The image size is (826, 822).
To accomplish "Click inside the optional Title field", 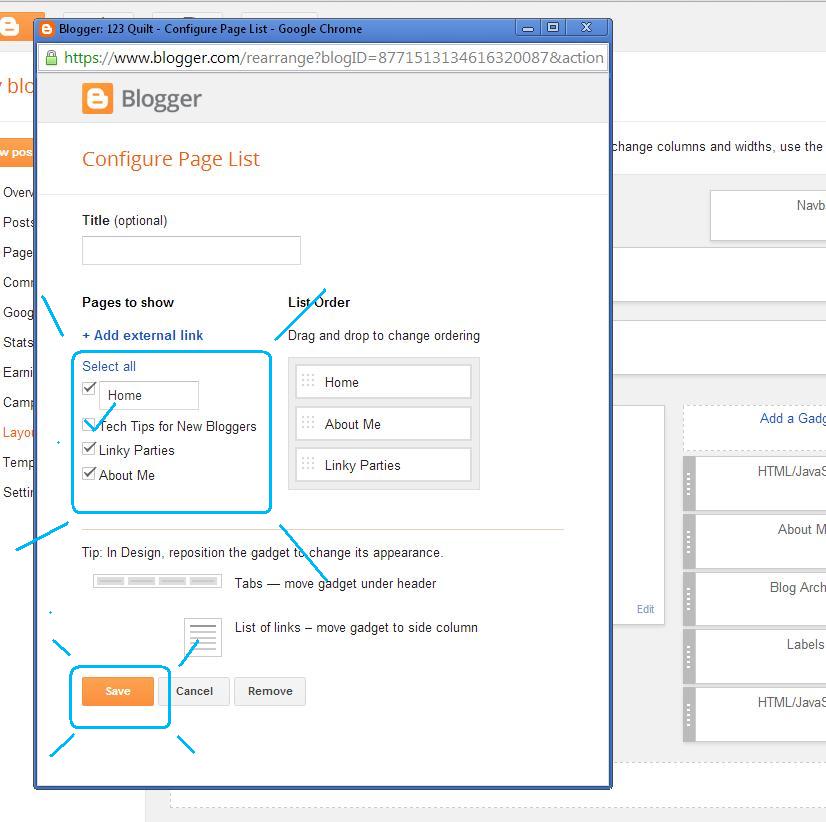I will [190, 250].
